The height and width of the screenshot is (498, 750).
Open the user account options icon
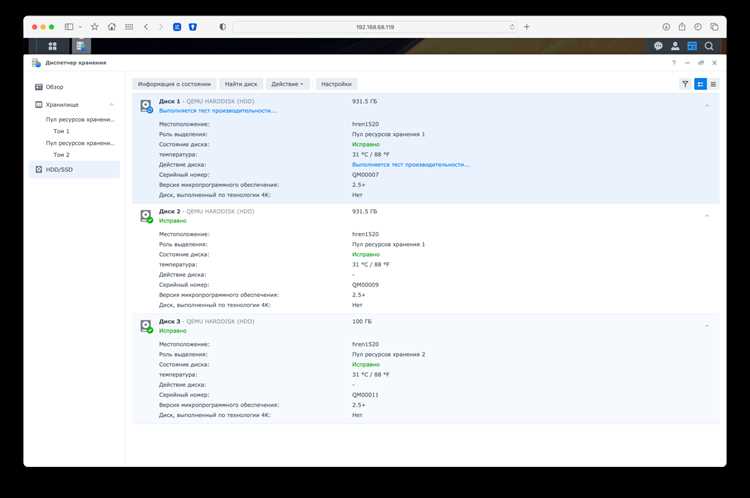tap(675, 46)
